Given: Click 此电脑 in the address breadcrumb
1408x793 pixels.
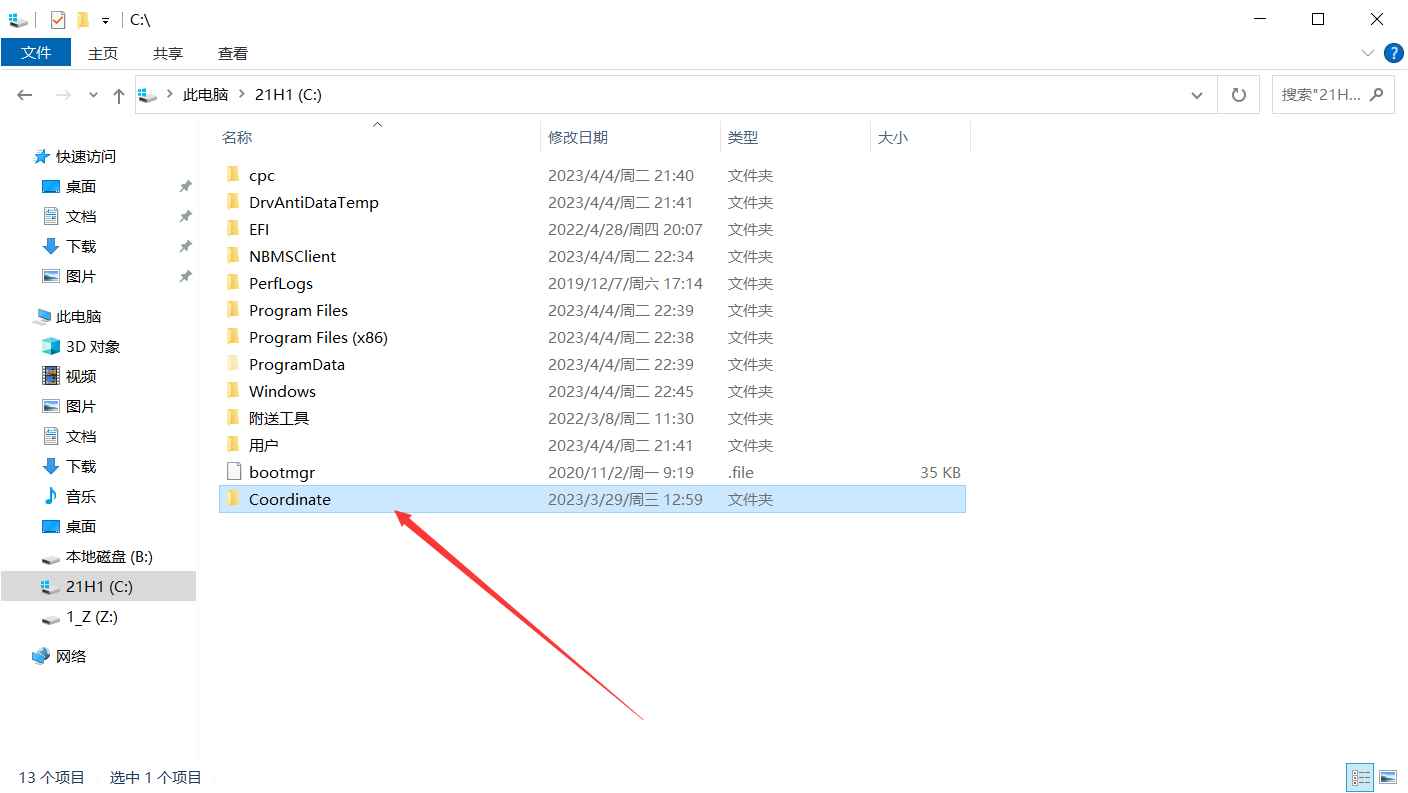Looking at the screenshot, I should pos(205,95).
